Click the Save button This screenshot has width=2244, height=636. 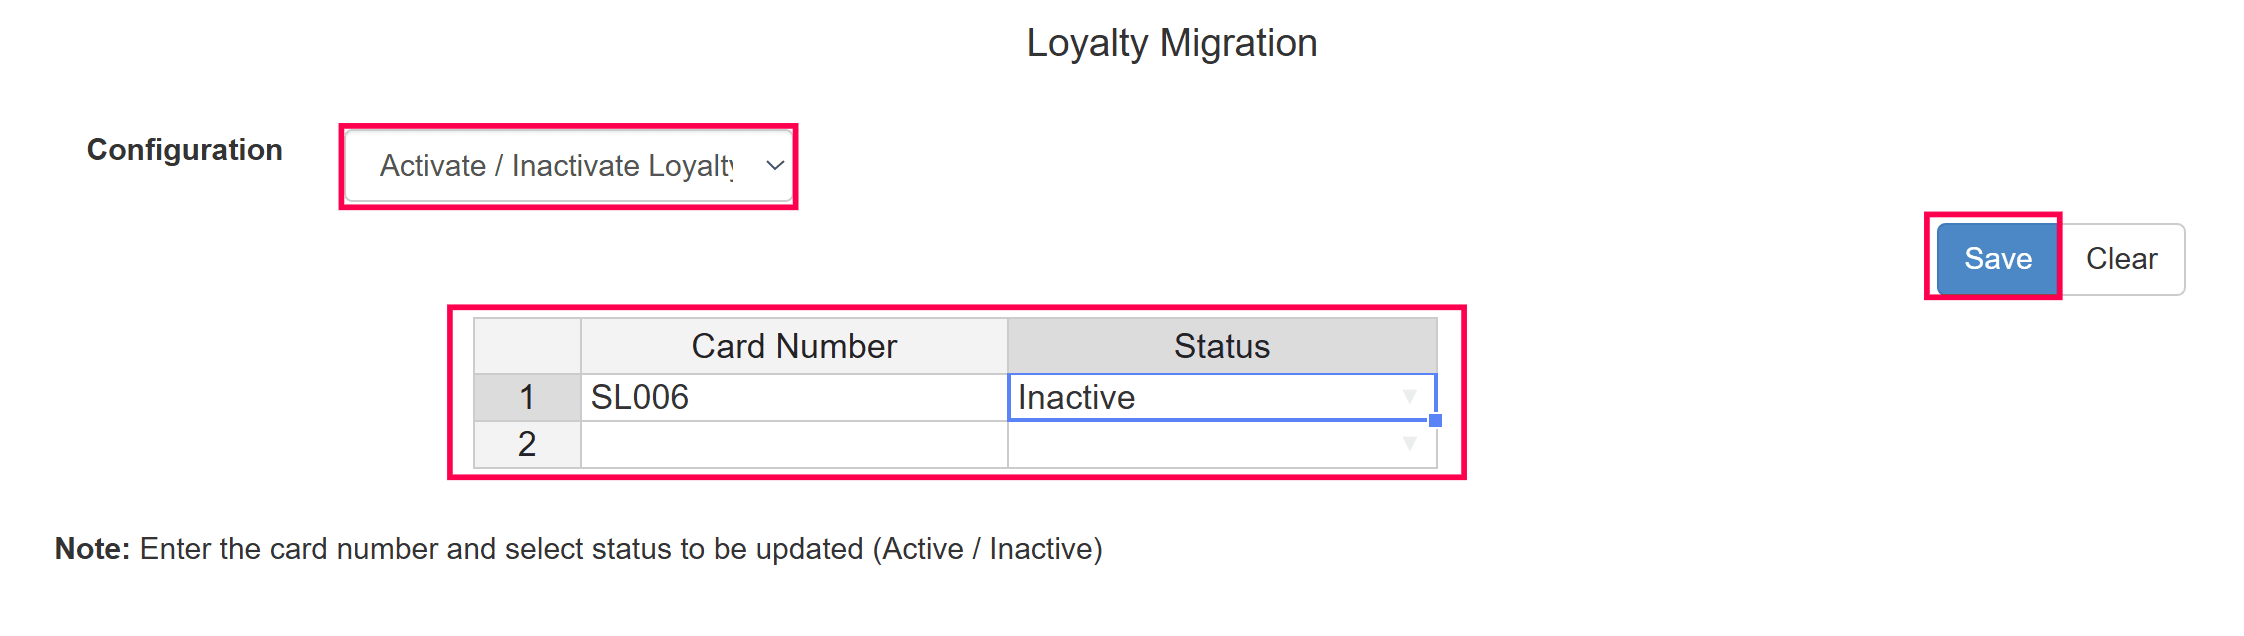pos(1997,259)
